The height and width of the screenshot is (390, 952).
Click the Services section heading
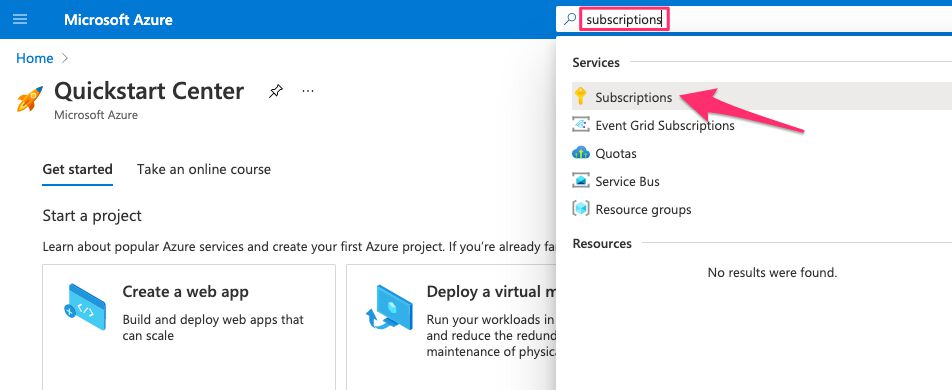point(596,63)
